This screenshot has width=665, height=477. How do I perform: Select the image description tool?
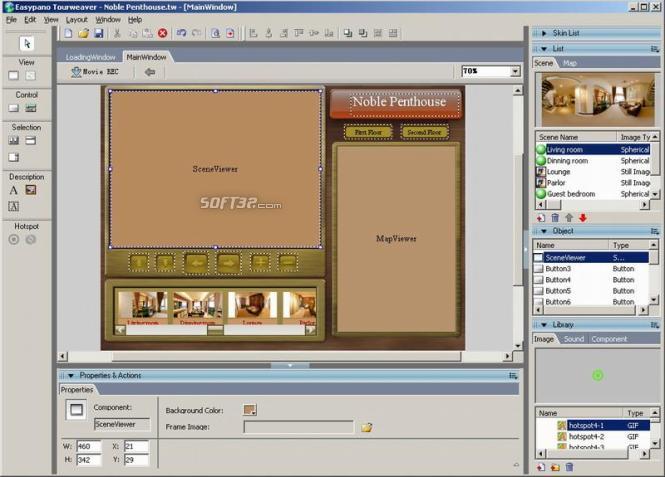coord(31,190)
